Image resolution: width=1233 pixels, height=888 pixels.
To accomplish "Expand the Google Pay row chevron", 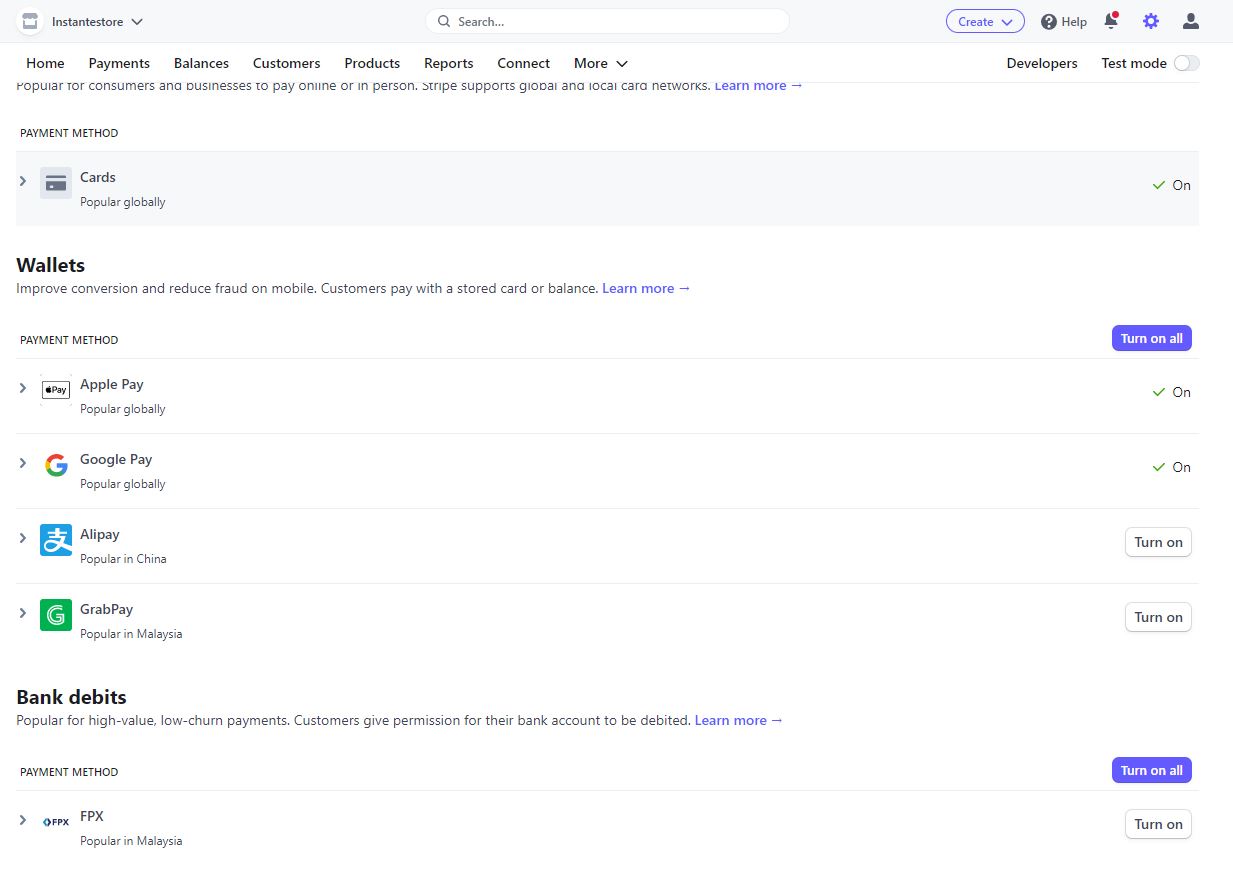I will click(23, 463).
